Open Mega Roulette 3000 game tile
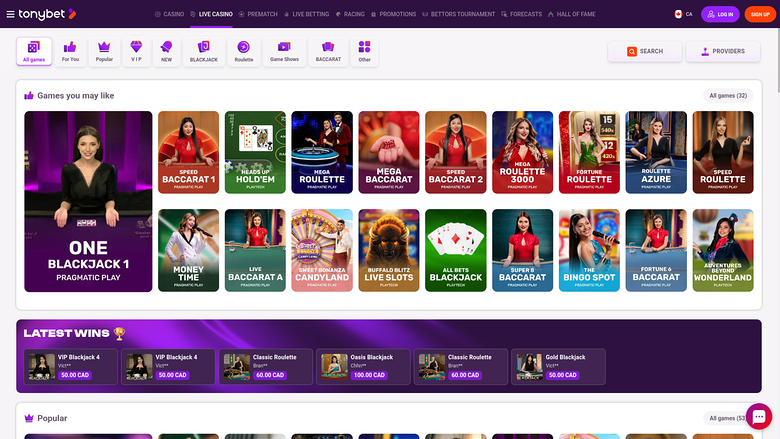Viewport: 780px width, 439px height. pos(522,152)
